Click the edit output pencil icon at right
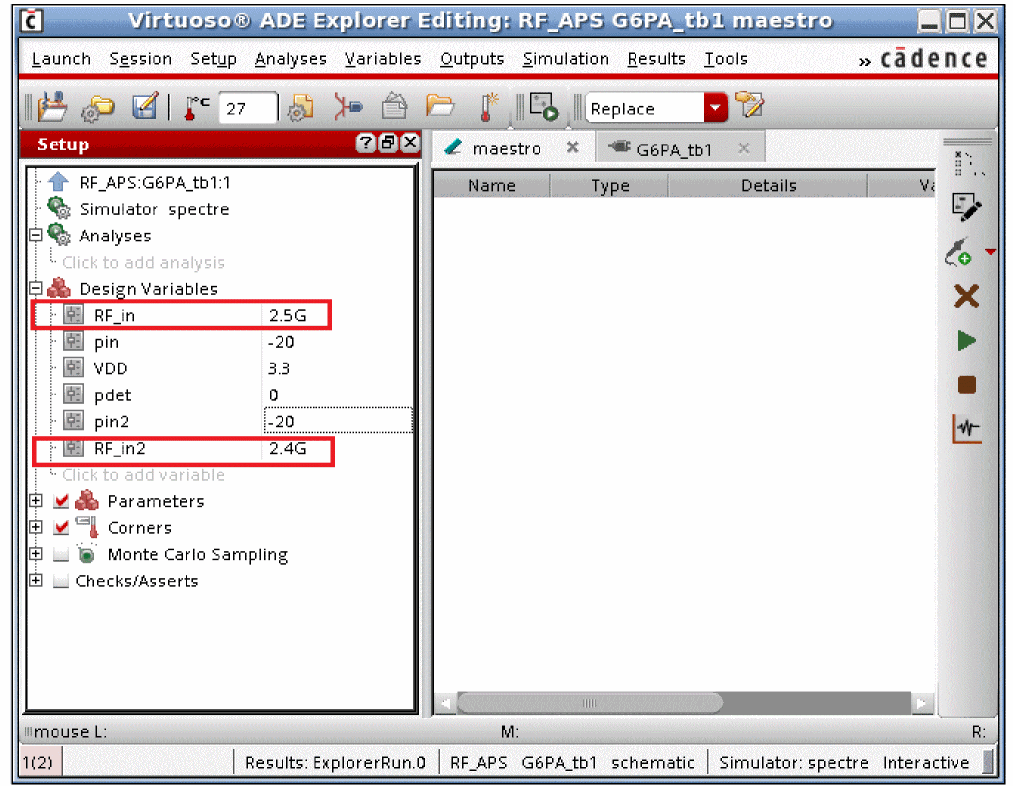Viewport: 1013px width, 786px height. [x=966, y=208]
